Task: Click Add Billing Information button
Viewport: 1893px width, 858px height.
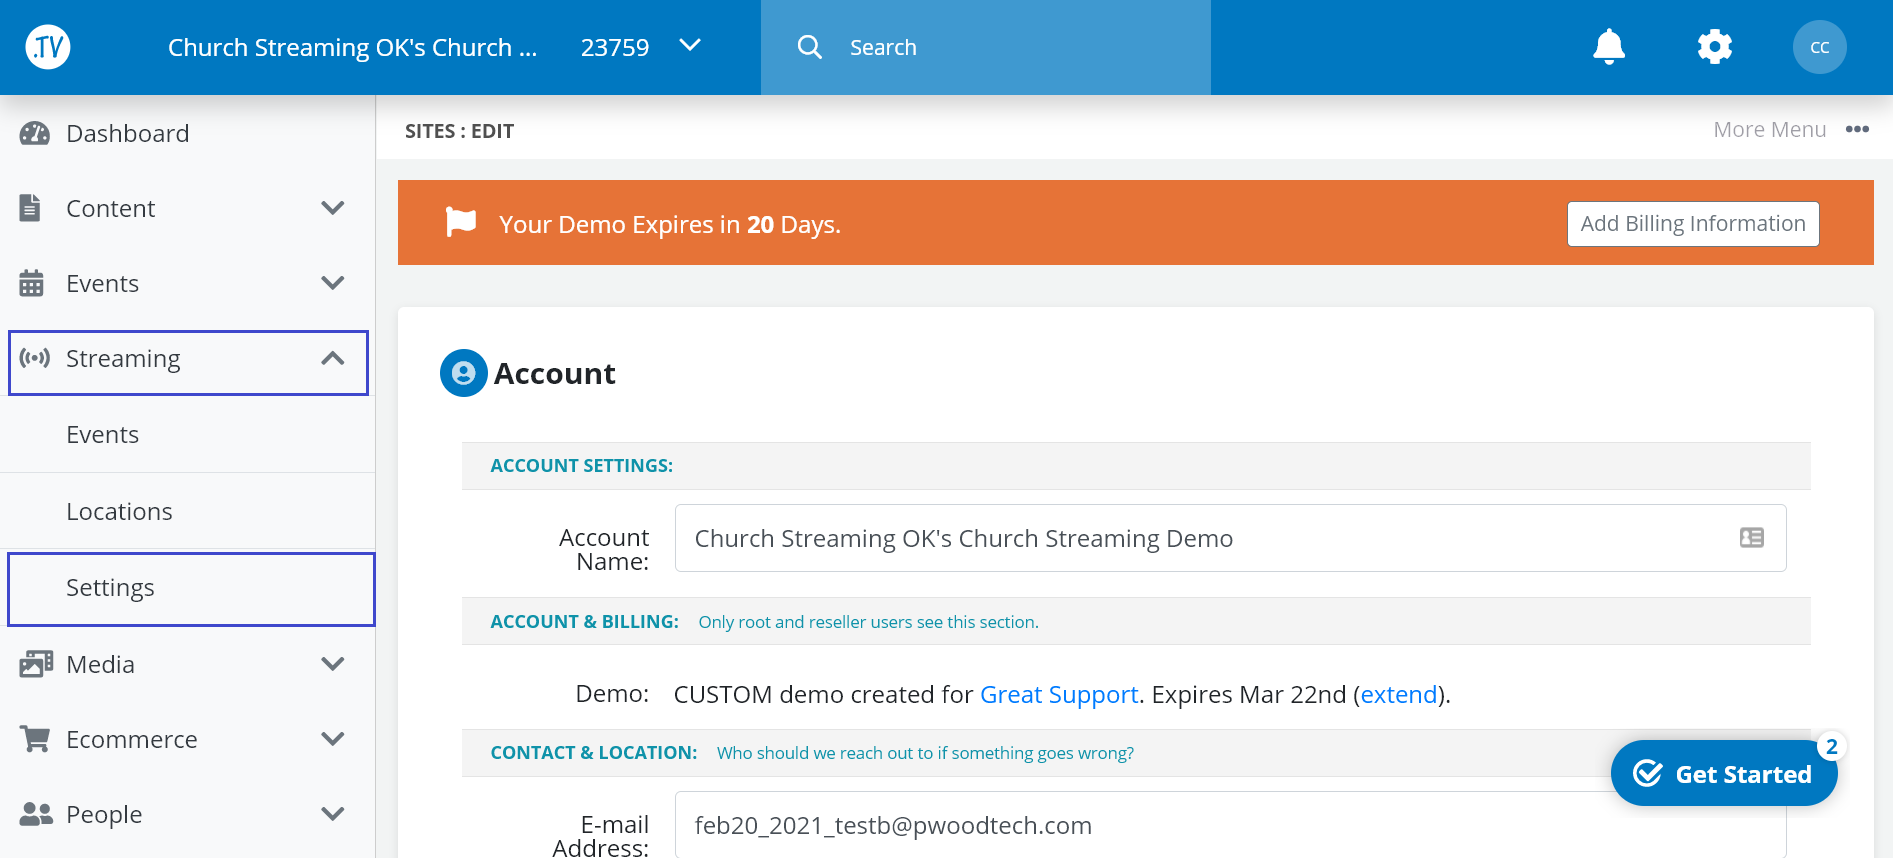Action: 1692,224
